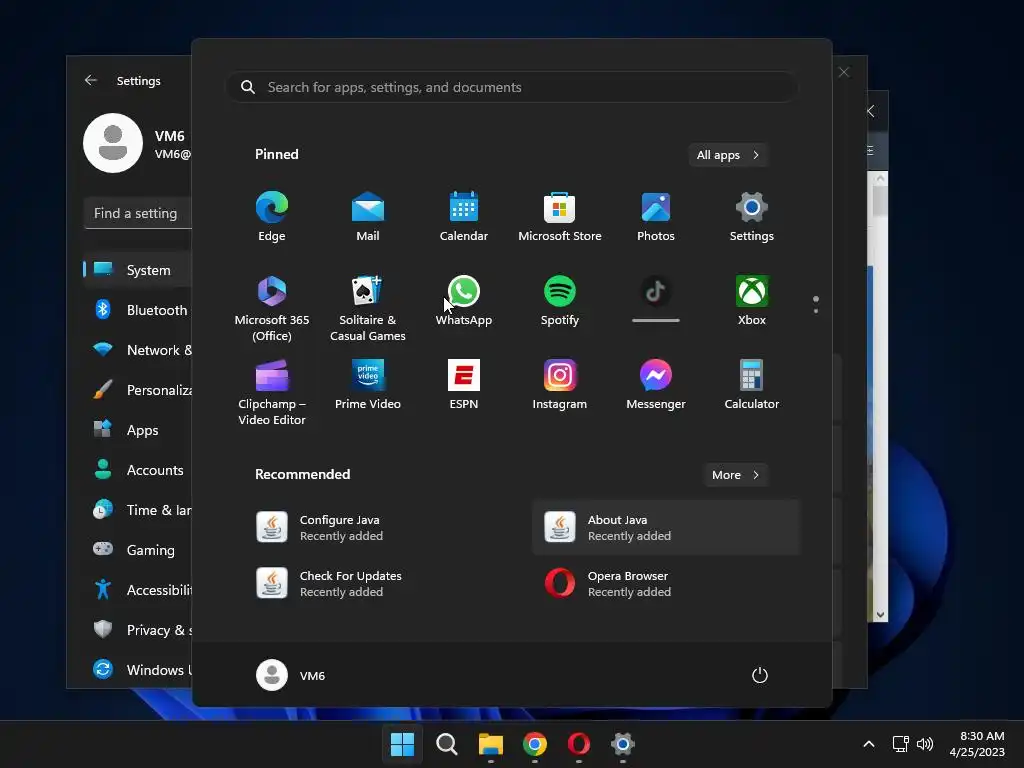This screenshot has height=768, width=1024.
Task: Open Apps in Settings sidebar
Action: pos(137,430)
